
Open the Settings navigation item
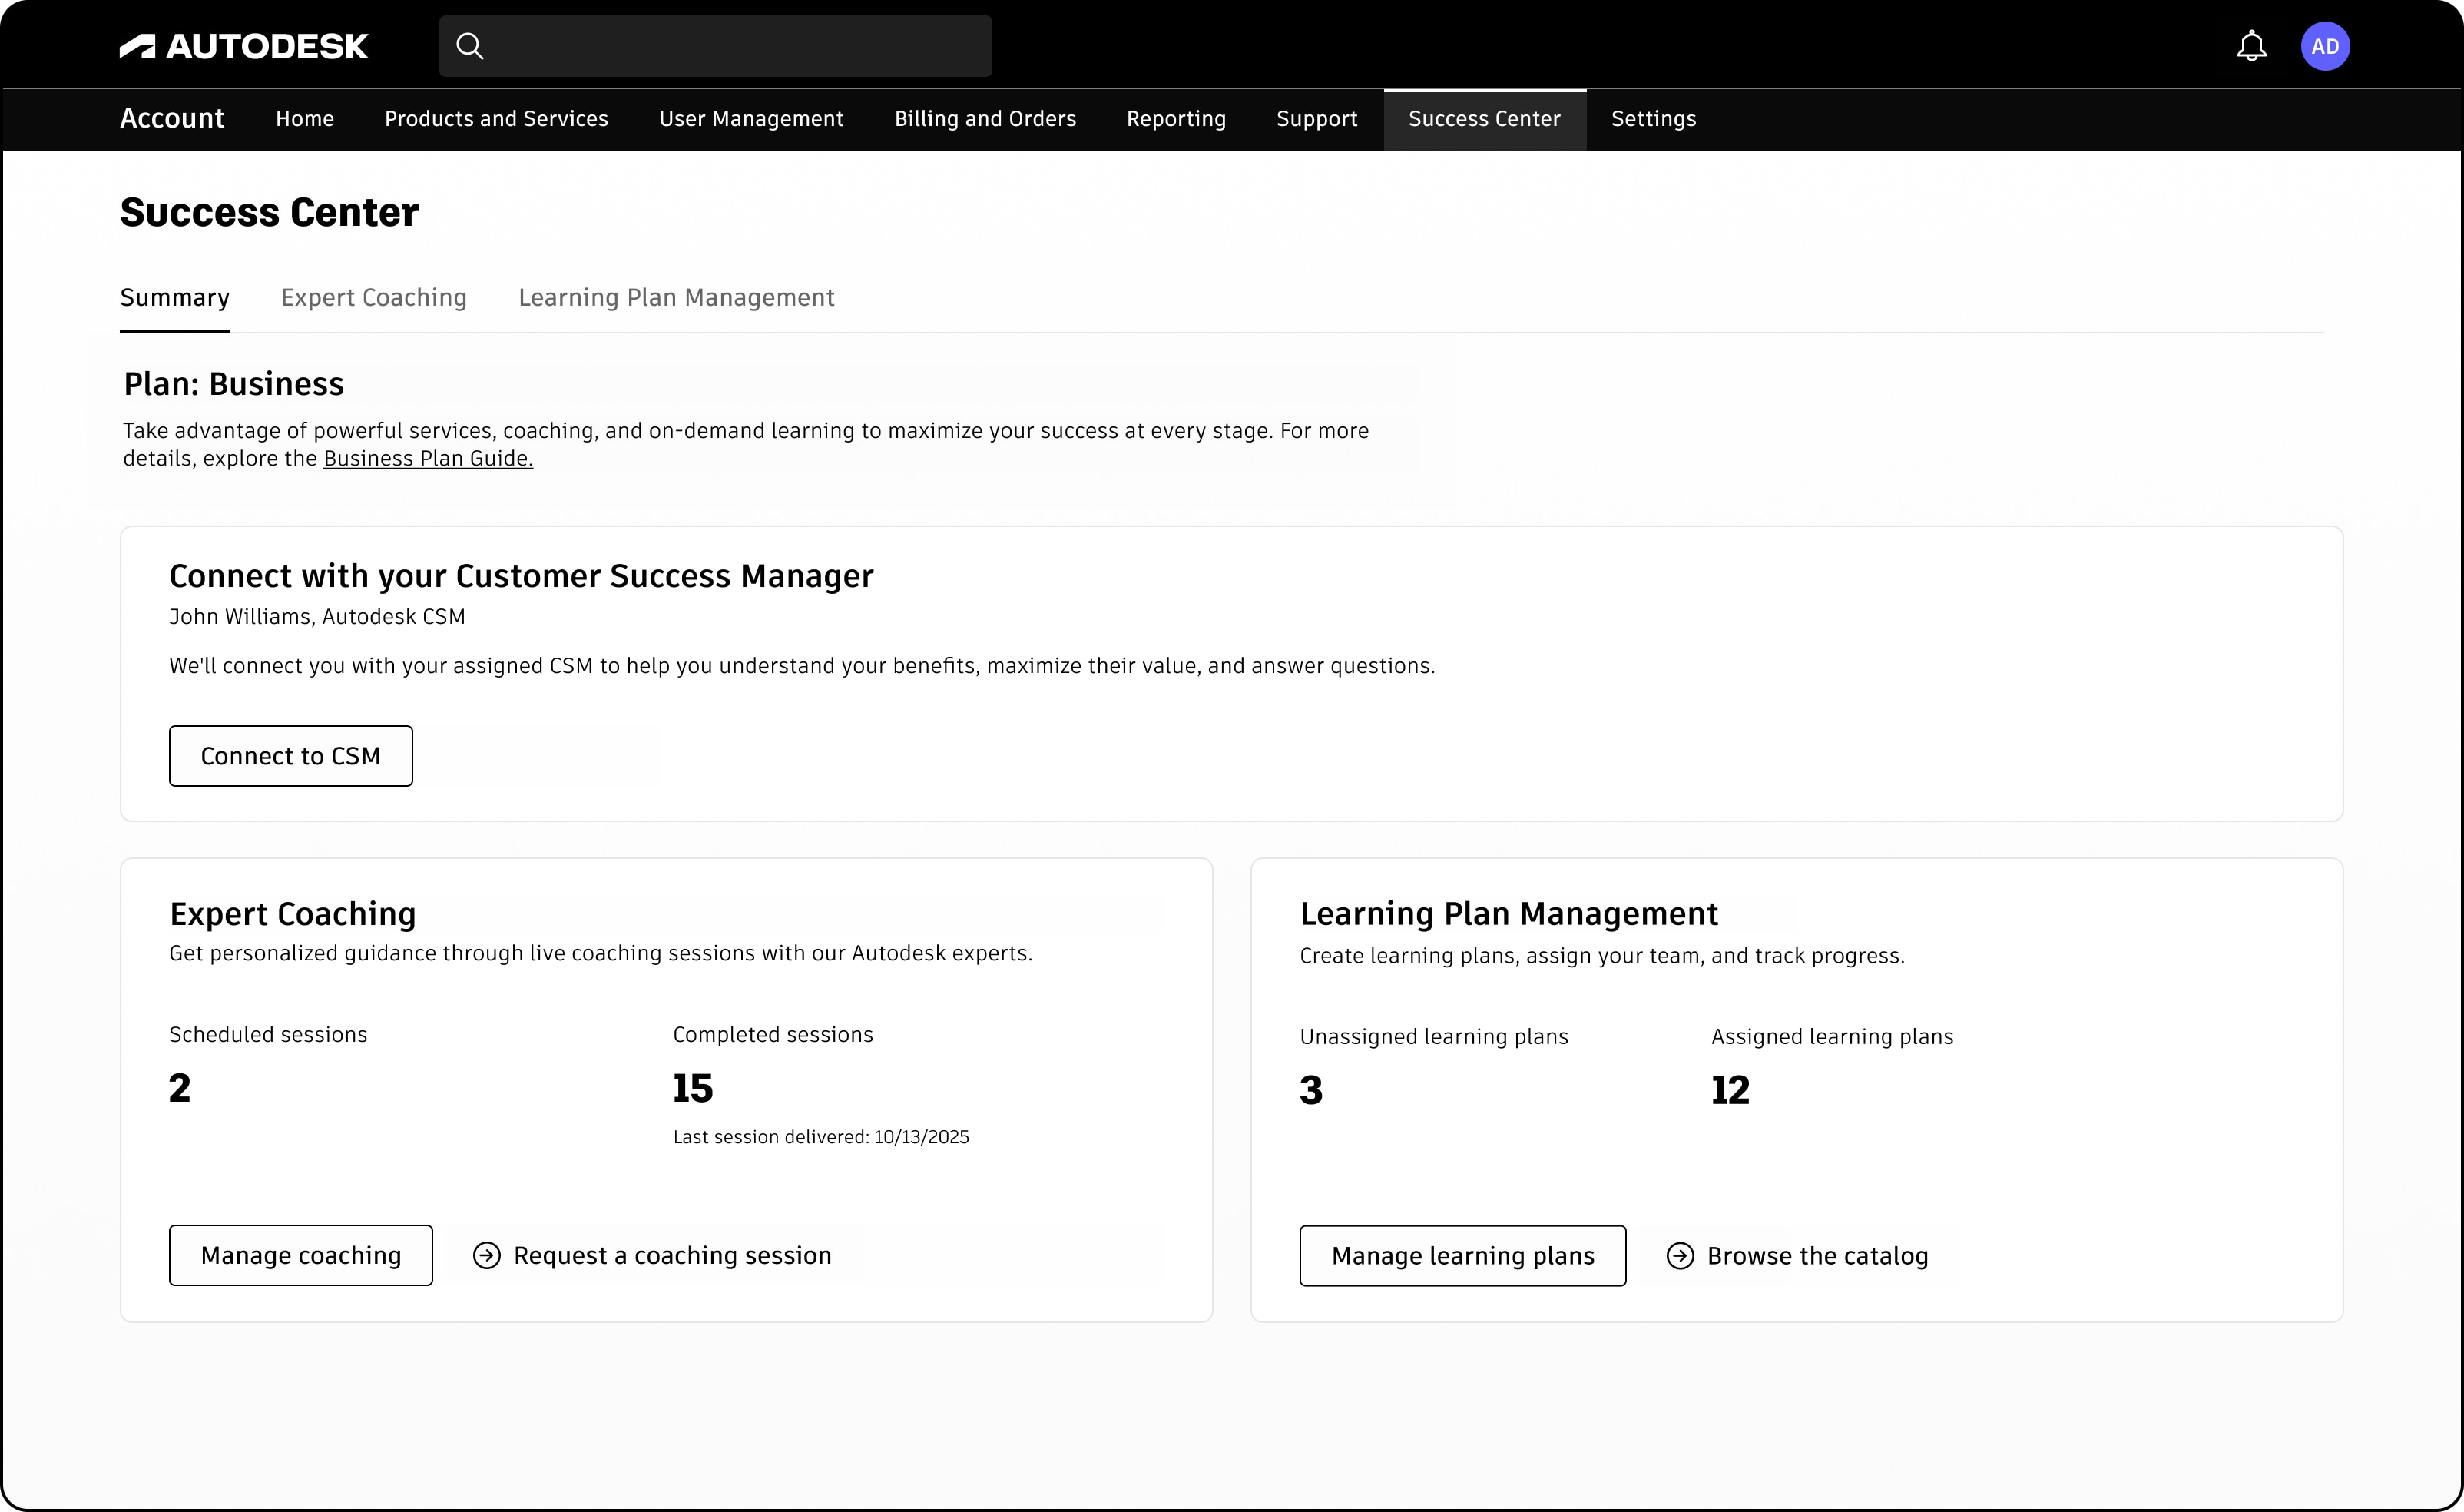1653,119
